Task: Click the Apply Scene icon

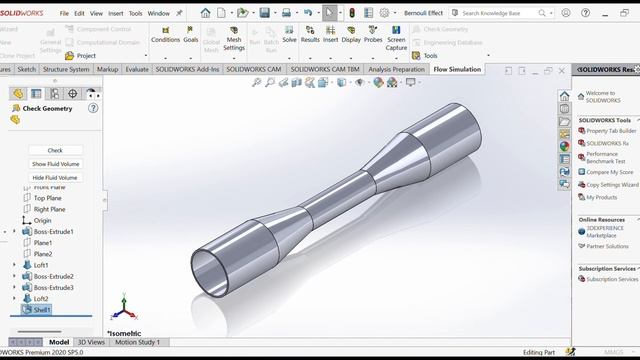Action: pos(392,82)
